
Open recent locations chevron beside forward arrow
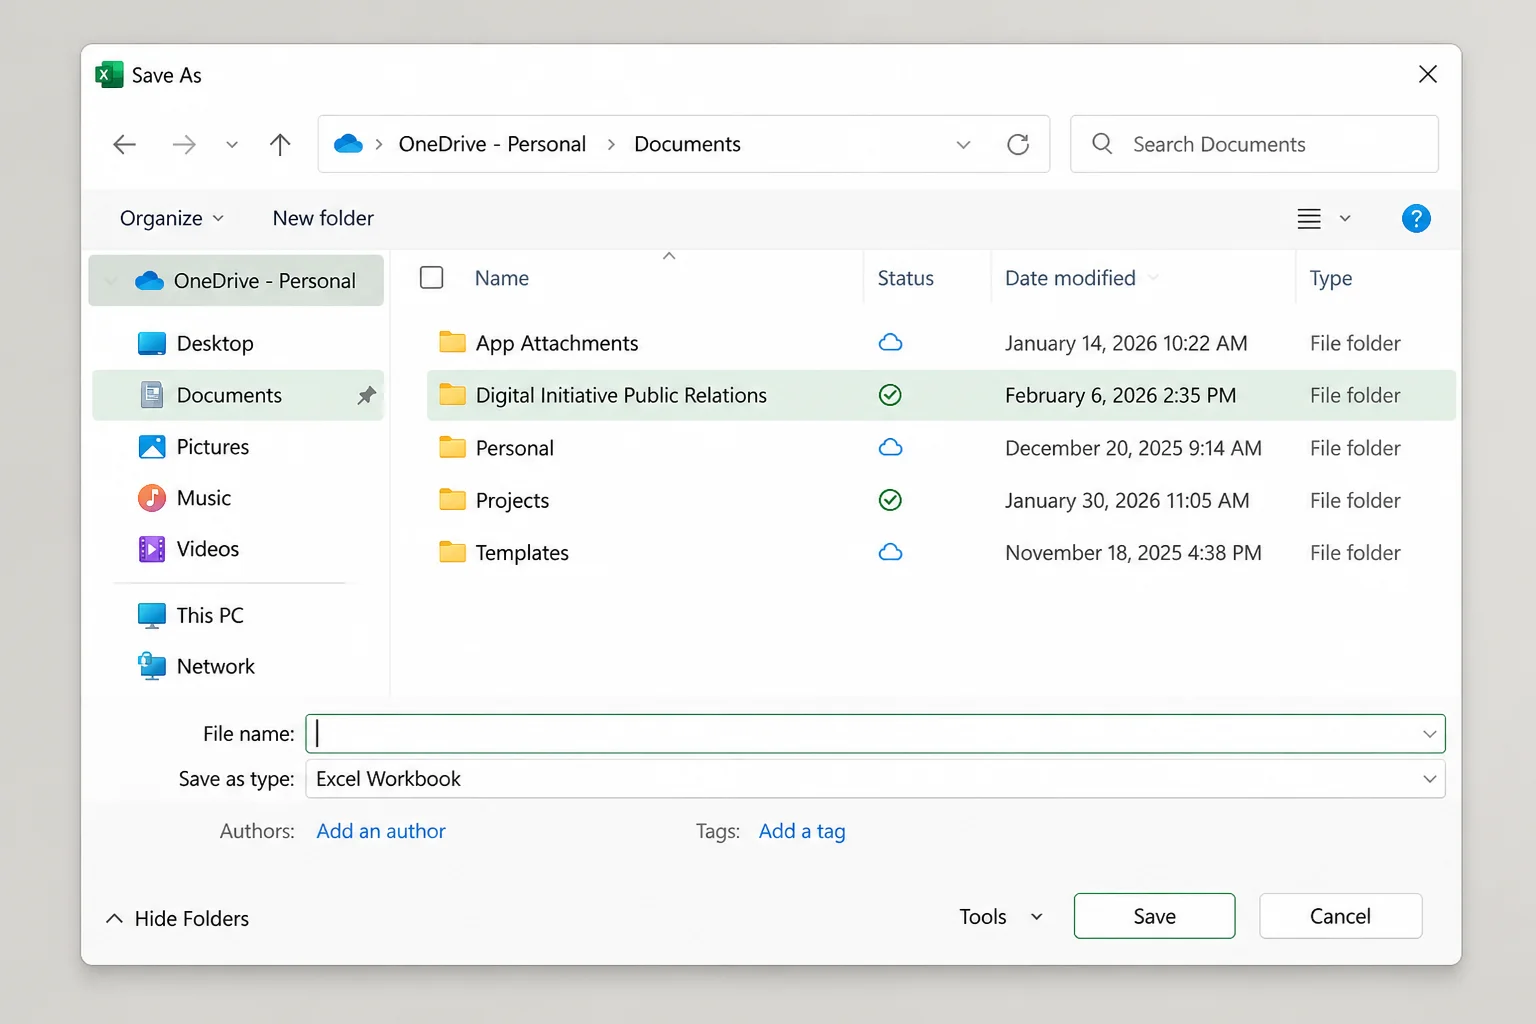[x=232, y=145]
